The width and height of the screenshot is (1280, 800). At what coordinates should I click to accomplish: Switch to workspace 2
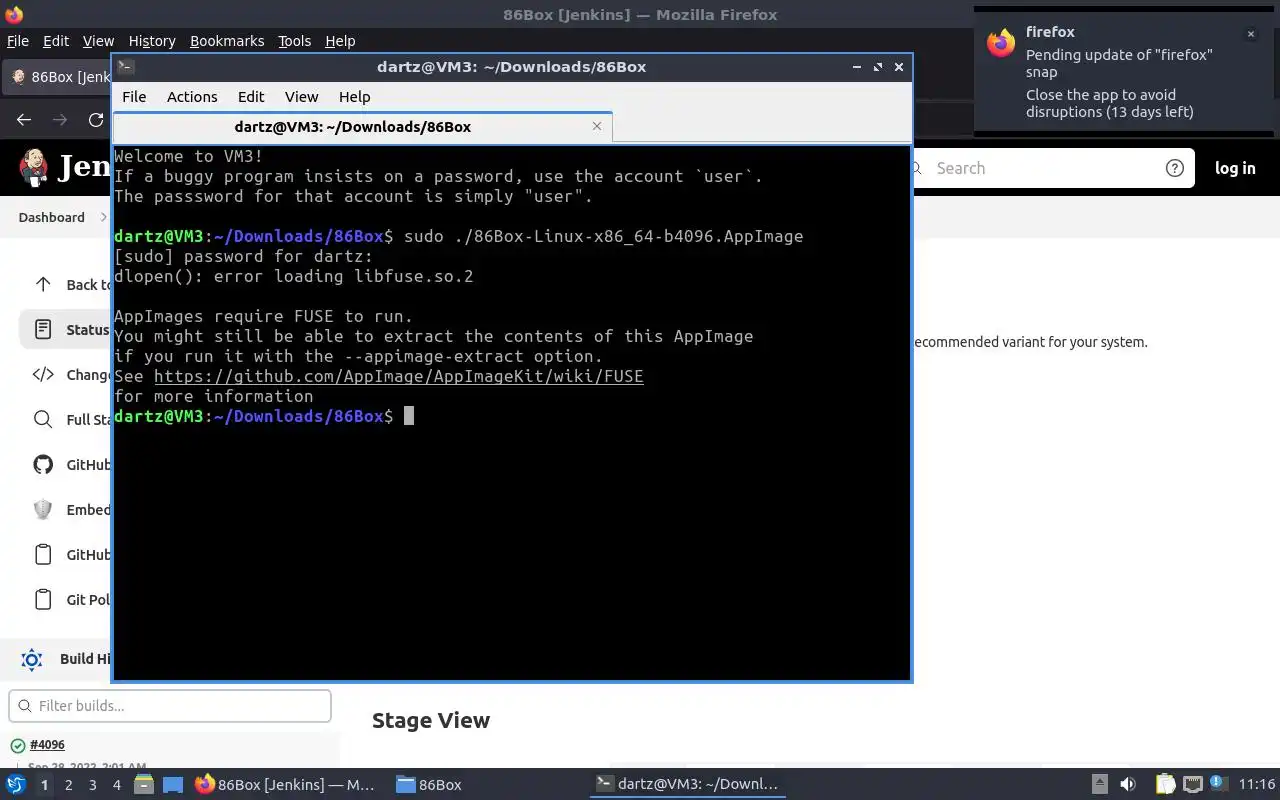[x=68, y=785]
